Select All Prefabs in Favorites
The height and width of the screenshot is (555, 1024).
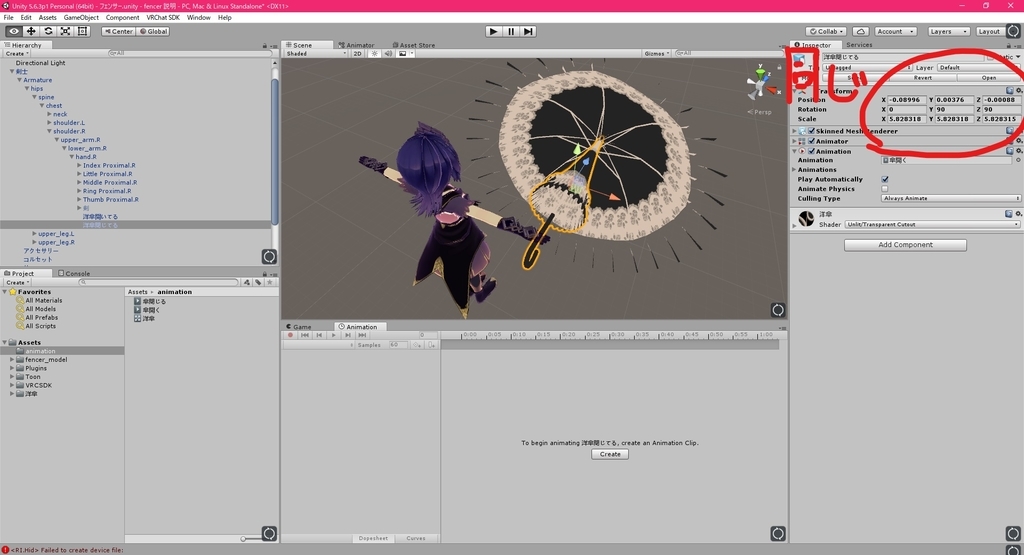coord(41,317)
